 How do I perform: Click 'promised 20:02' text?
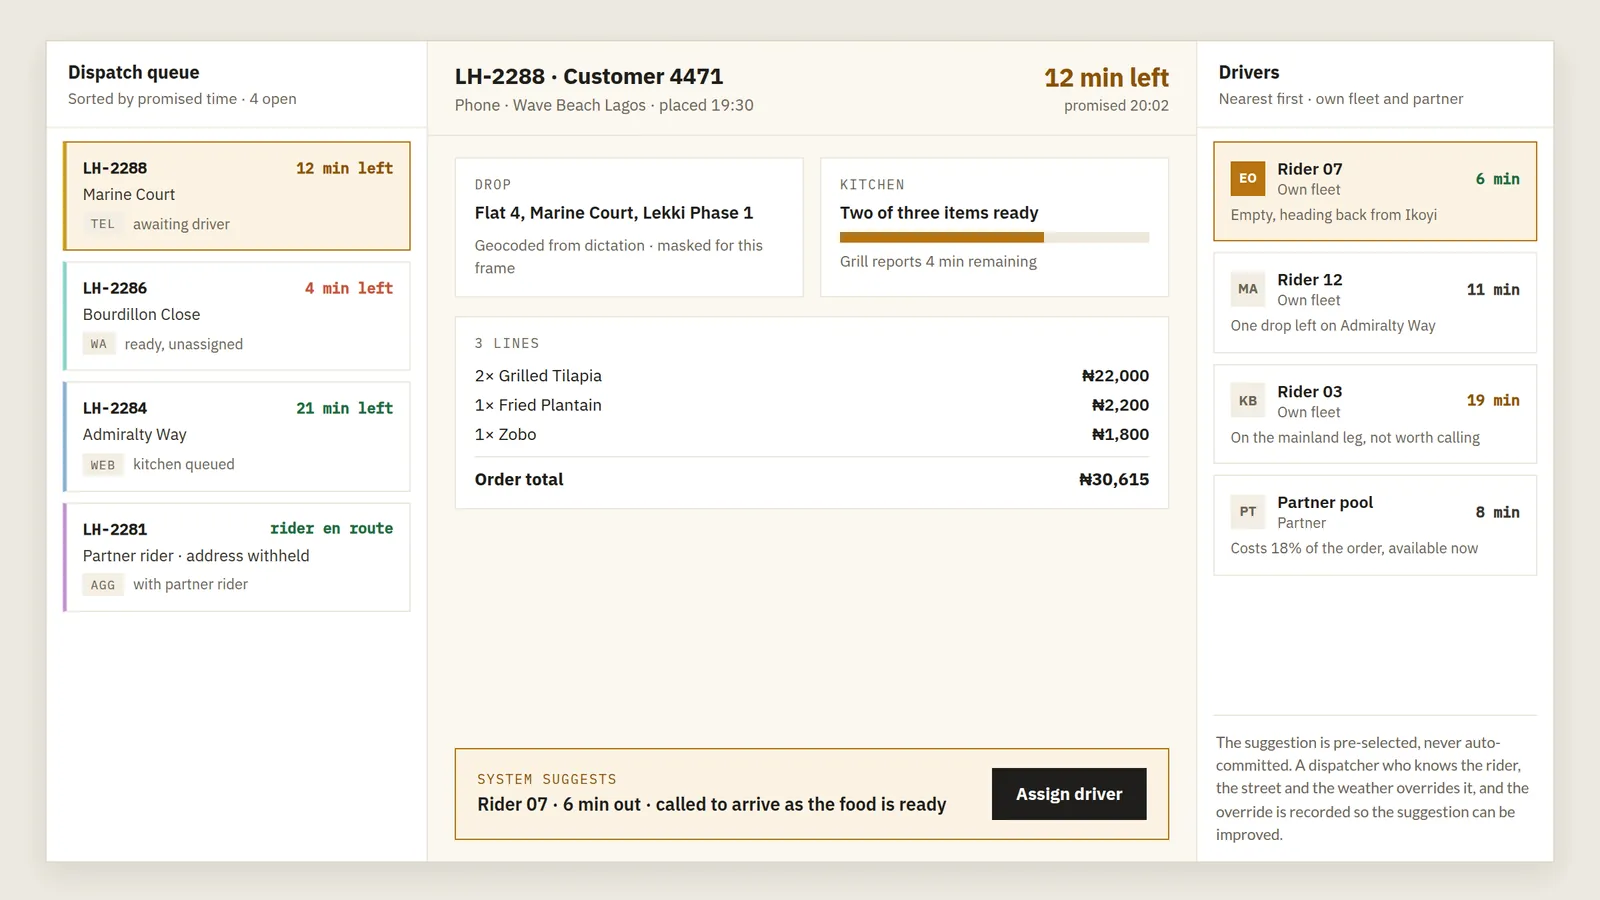pos(1116,106)
